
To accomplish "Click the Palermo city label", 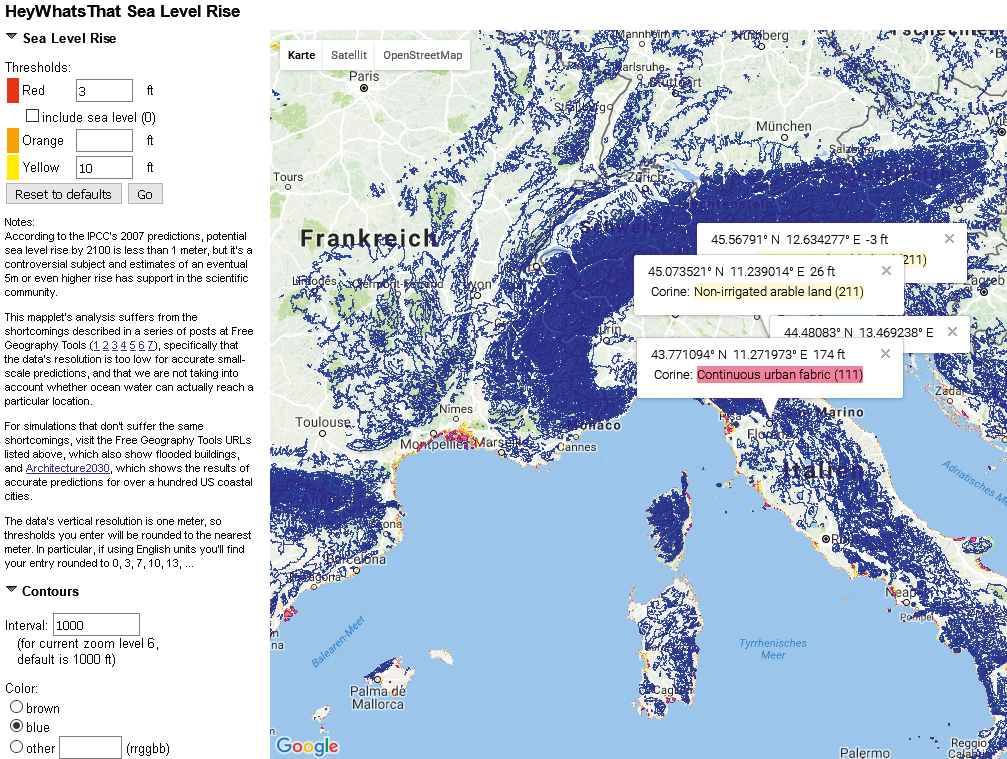I will [864, 752].
